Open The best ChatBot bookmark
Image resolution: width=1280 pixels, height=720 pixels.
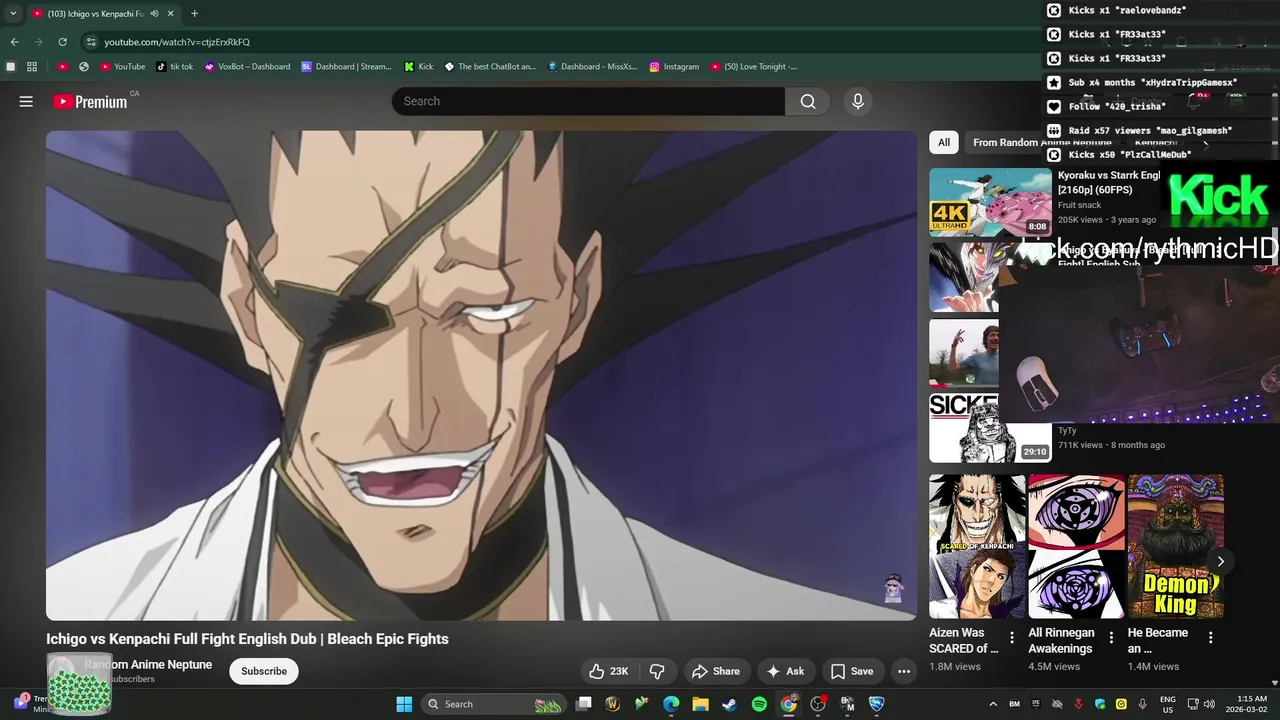[x=490, y=67]
